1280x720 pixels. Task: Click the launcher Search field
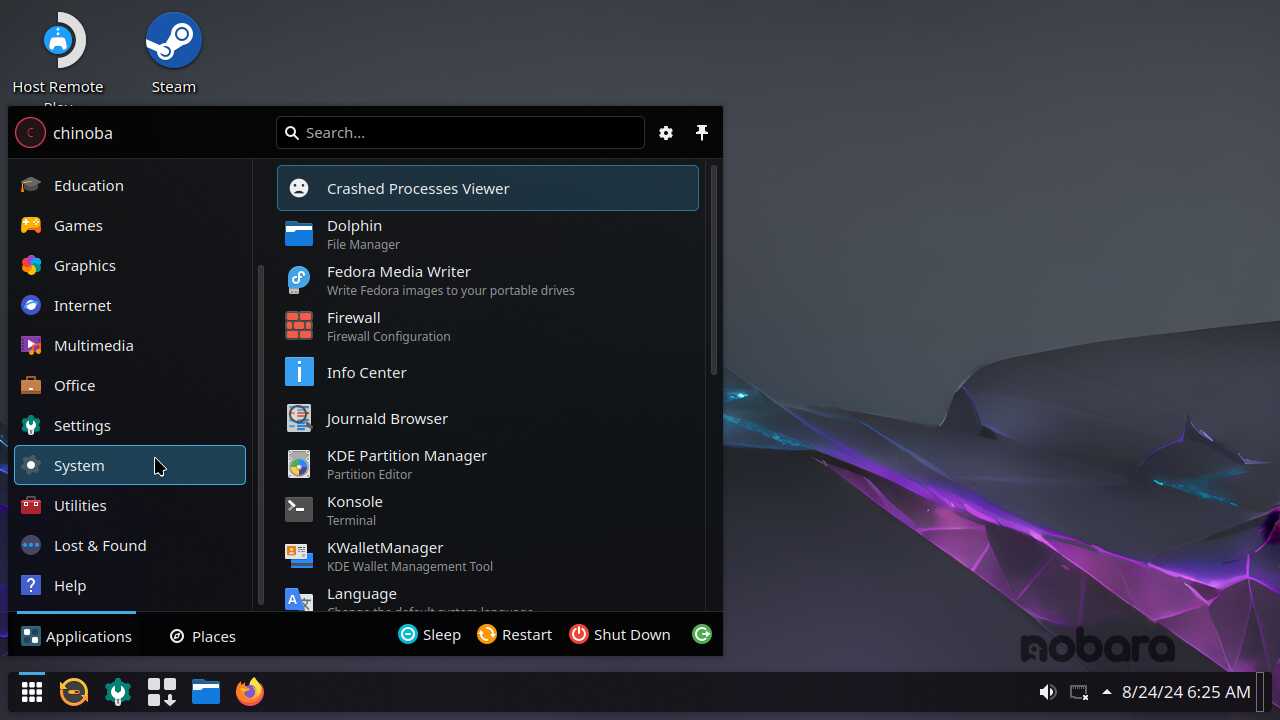[x=460, y=133]
